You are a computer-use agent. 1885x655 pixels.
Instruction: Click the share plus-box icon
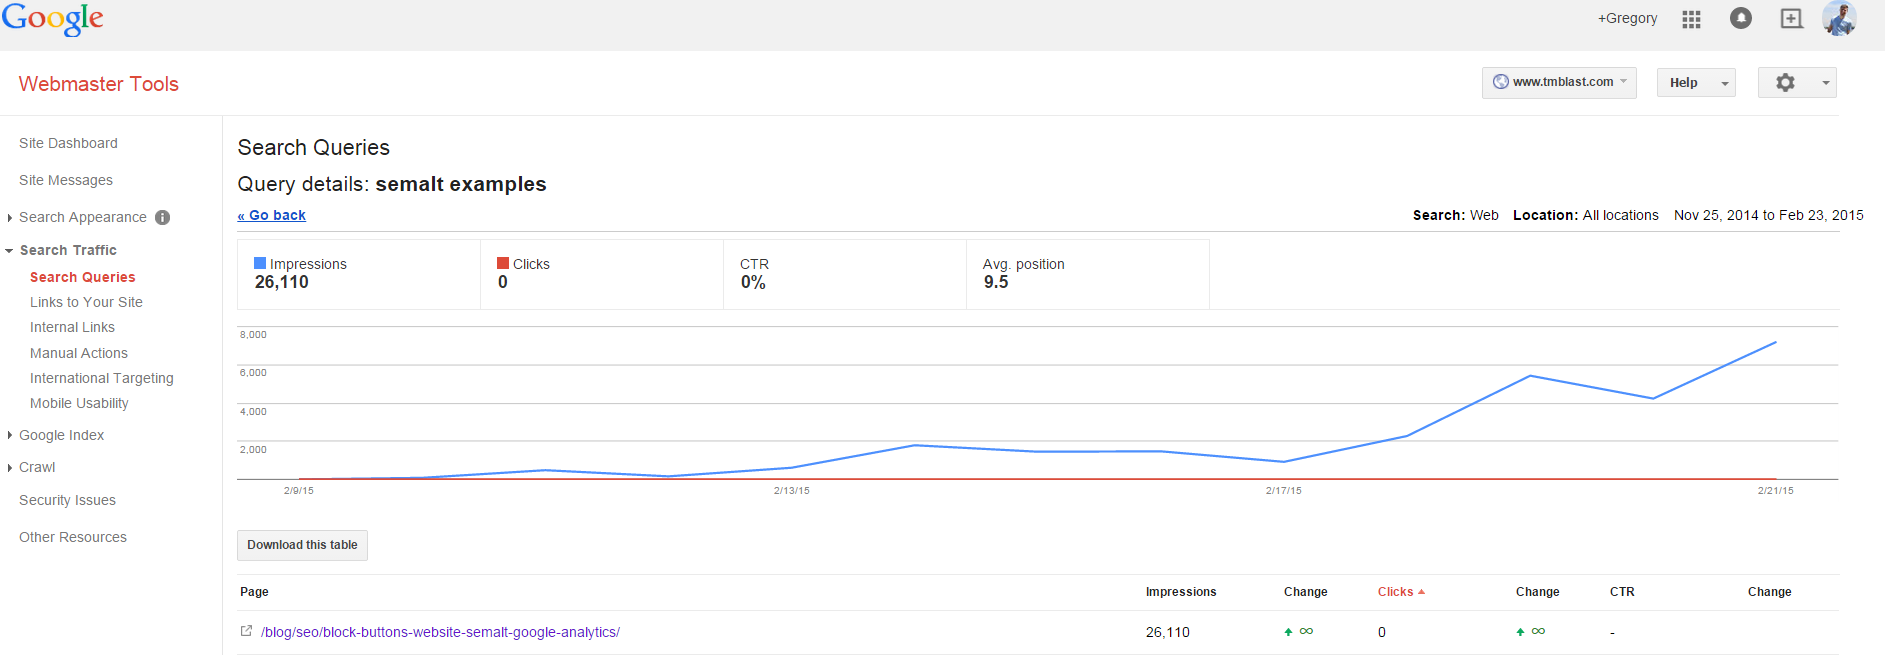(x=1792, y=18)
